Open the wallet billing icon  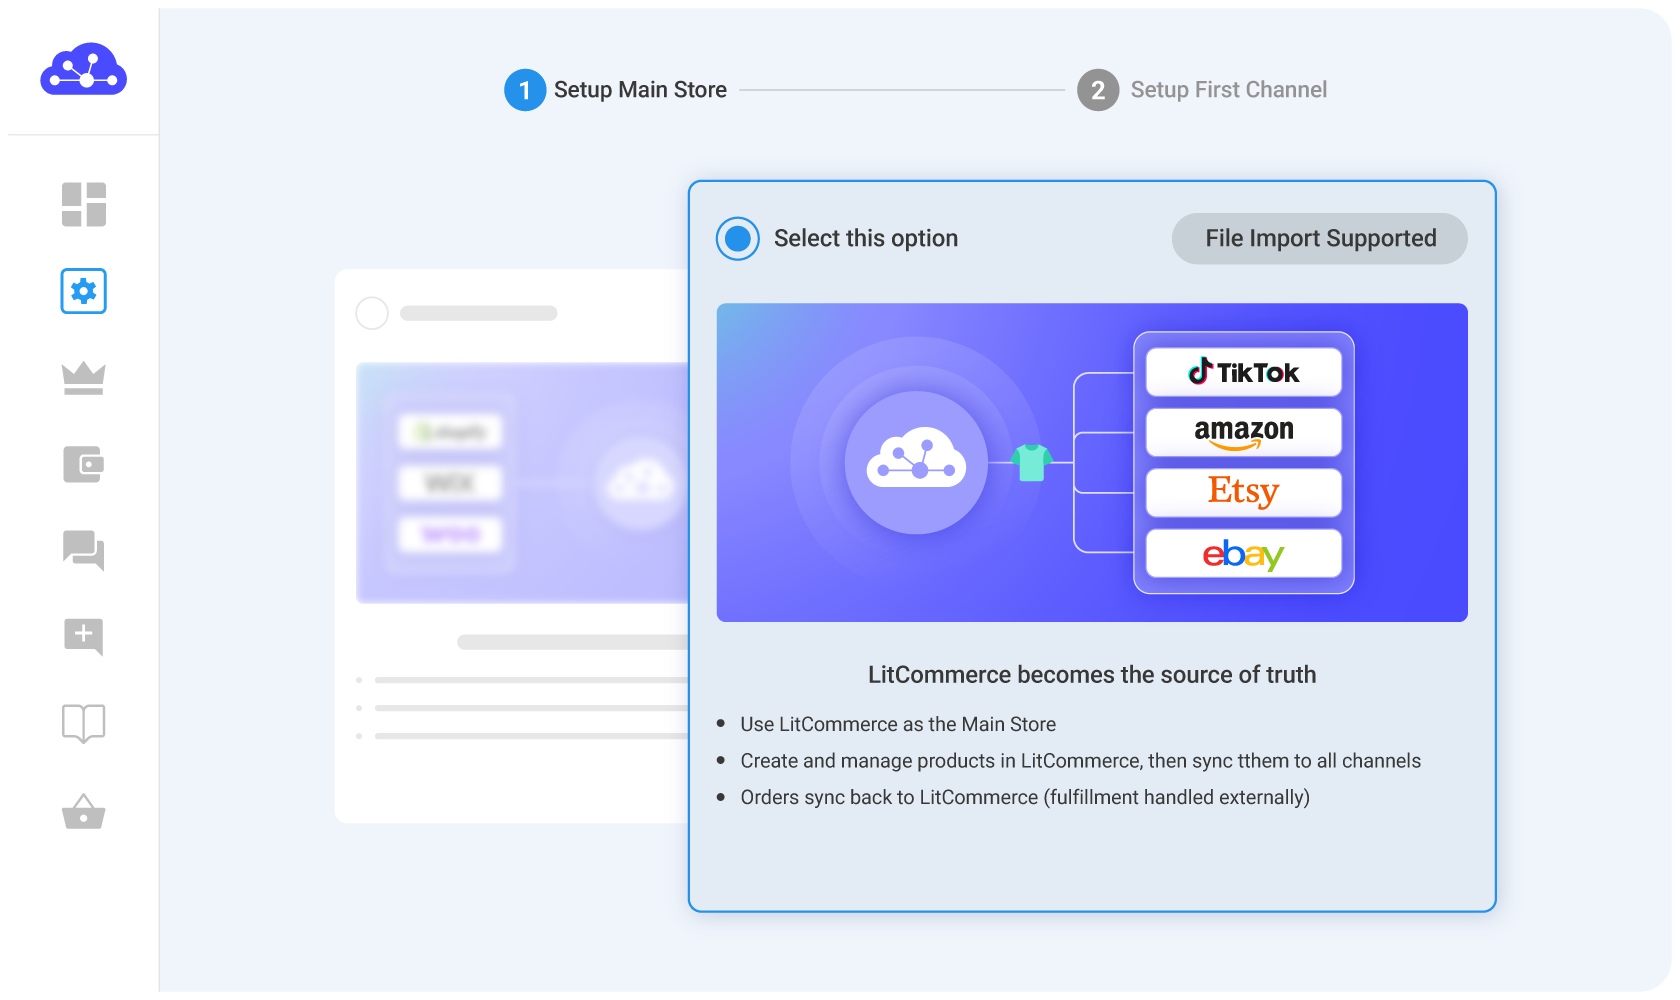point(83,464)
